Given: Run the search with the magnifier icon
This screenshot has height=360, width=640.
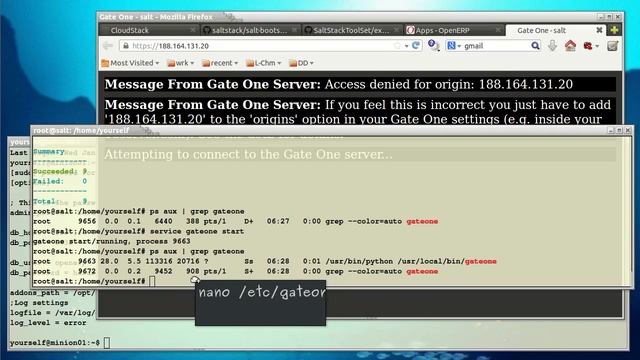Looking at the screenshot, I should [535, 46].
